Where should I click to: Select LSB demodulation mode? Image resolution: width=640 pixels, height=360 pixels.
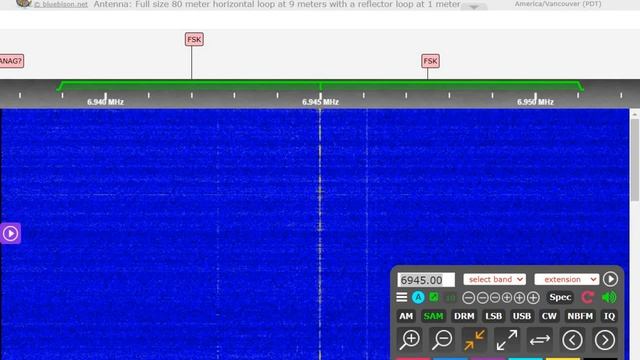[493, 316]
